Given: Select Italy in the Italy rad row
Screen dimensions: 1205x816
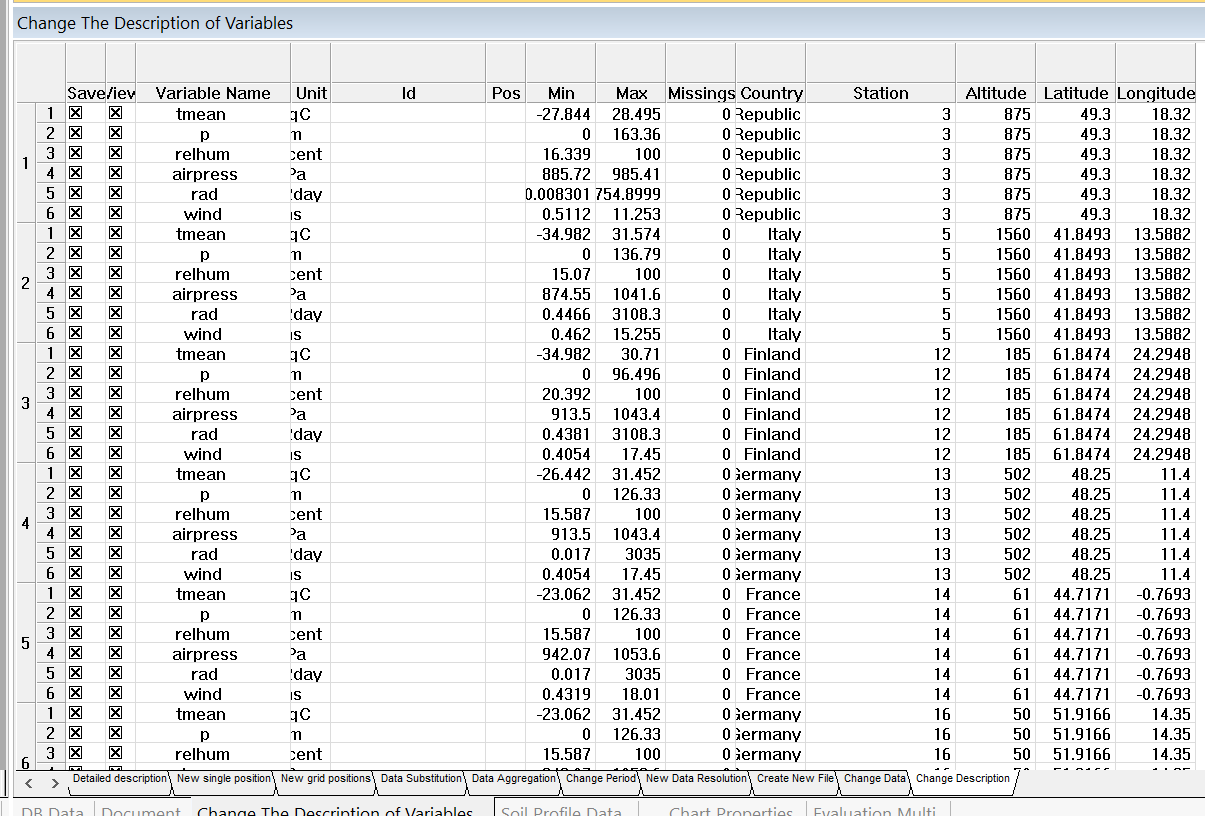Looking at the screenshot, I should (x=784, y=314).
